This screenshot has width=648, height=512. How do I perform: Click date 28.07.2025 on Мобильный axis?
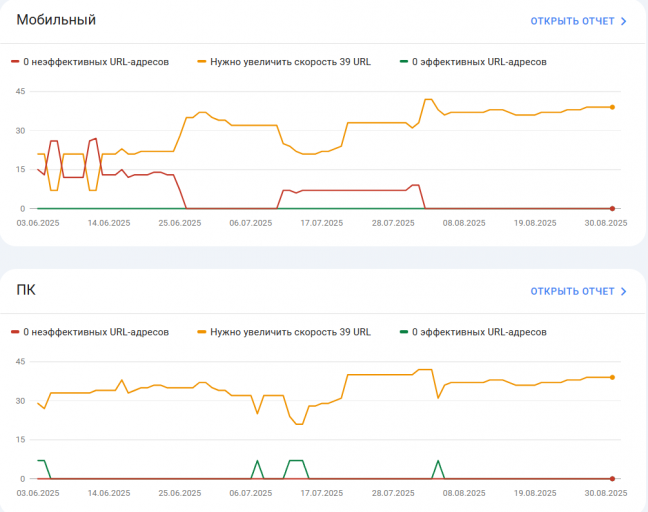coord(393,223)
